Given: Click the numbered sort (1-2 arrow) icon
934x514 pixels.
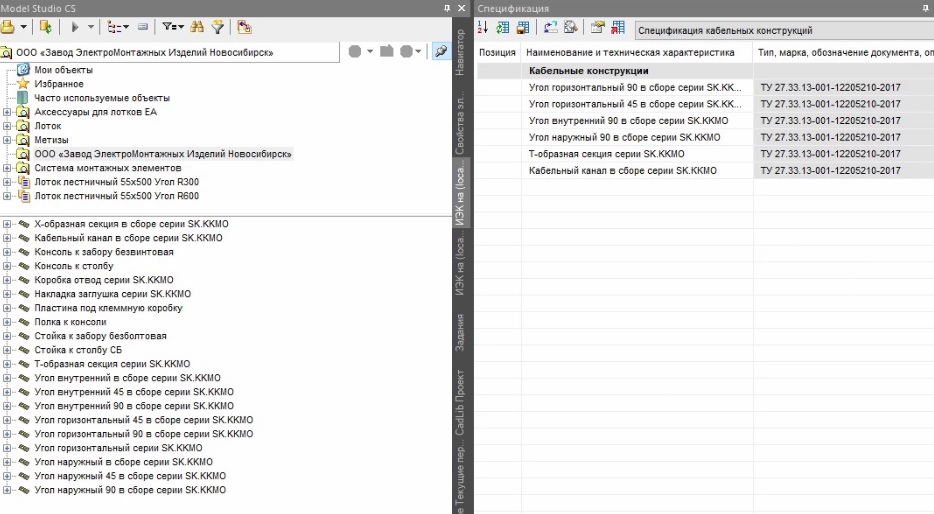Looking at the screenshot, I should tap(482, 27).
